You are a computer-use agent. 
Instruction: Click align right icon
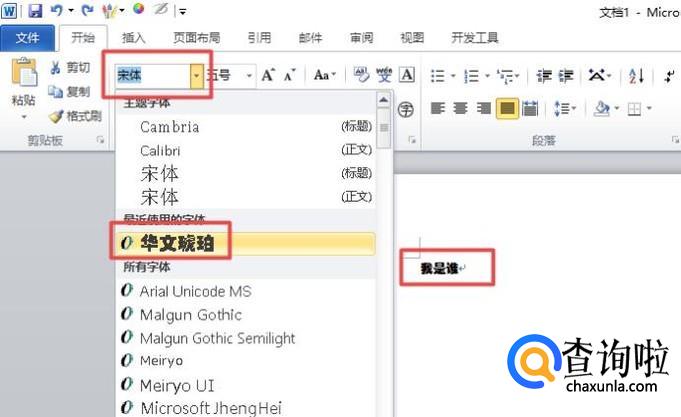click(483, 108)
